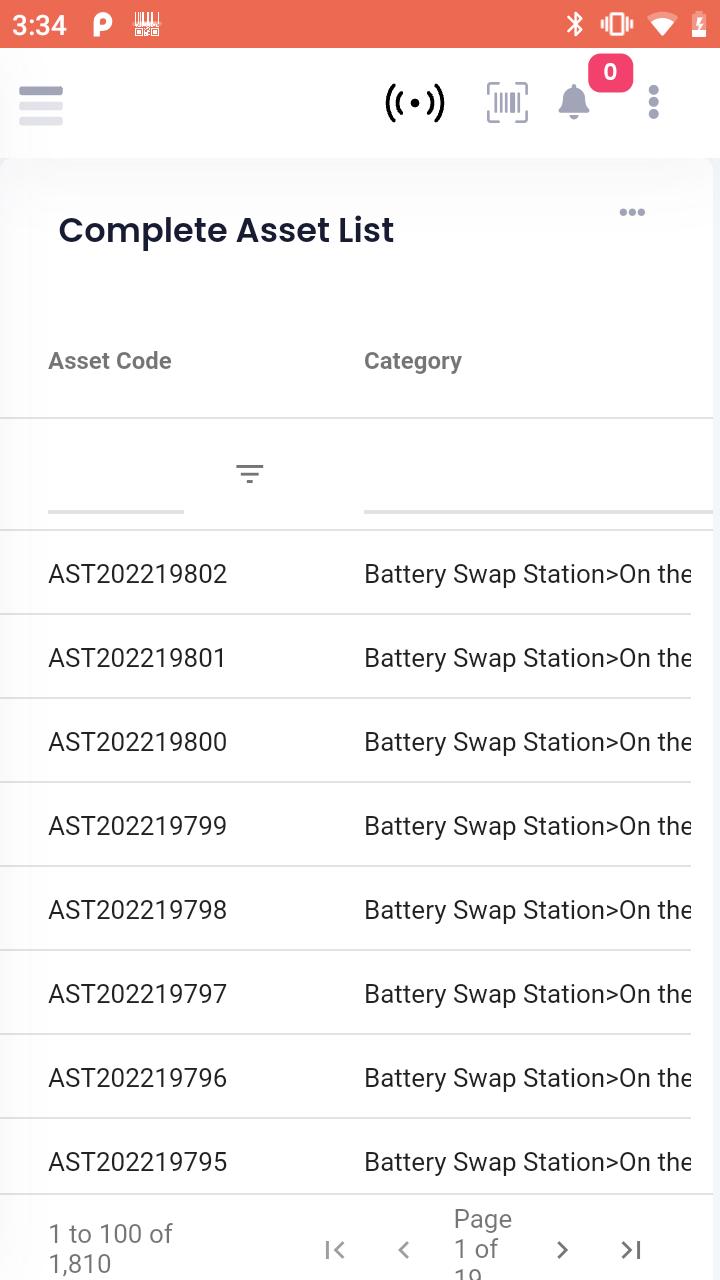720x1280 pixels.
Task: Go to the next page arrow
Action: (x=562, y=1249)
